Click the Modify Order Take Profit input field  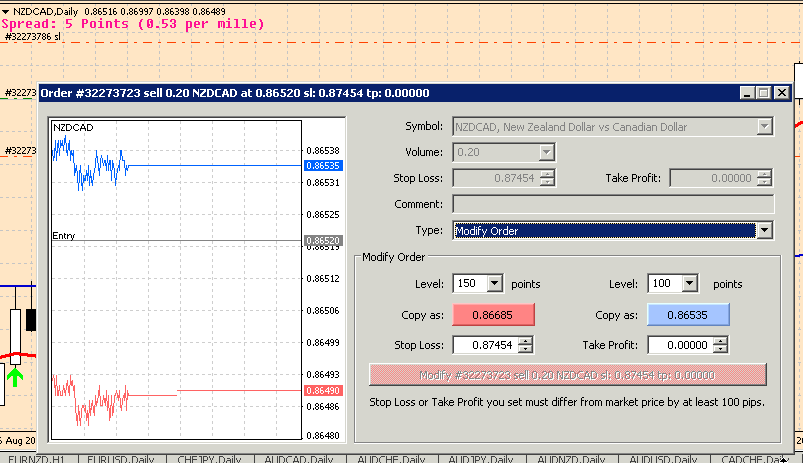pos(681,345)
